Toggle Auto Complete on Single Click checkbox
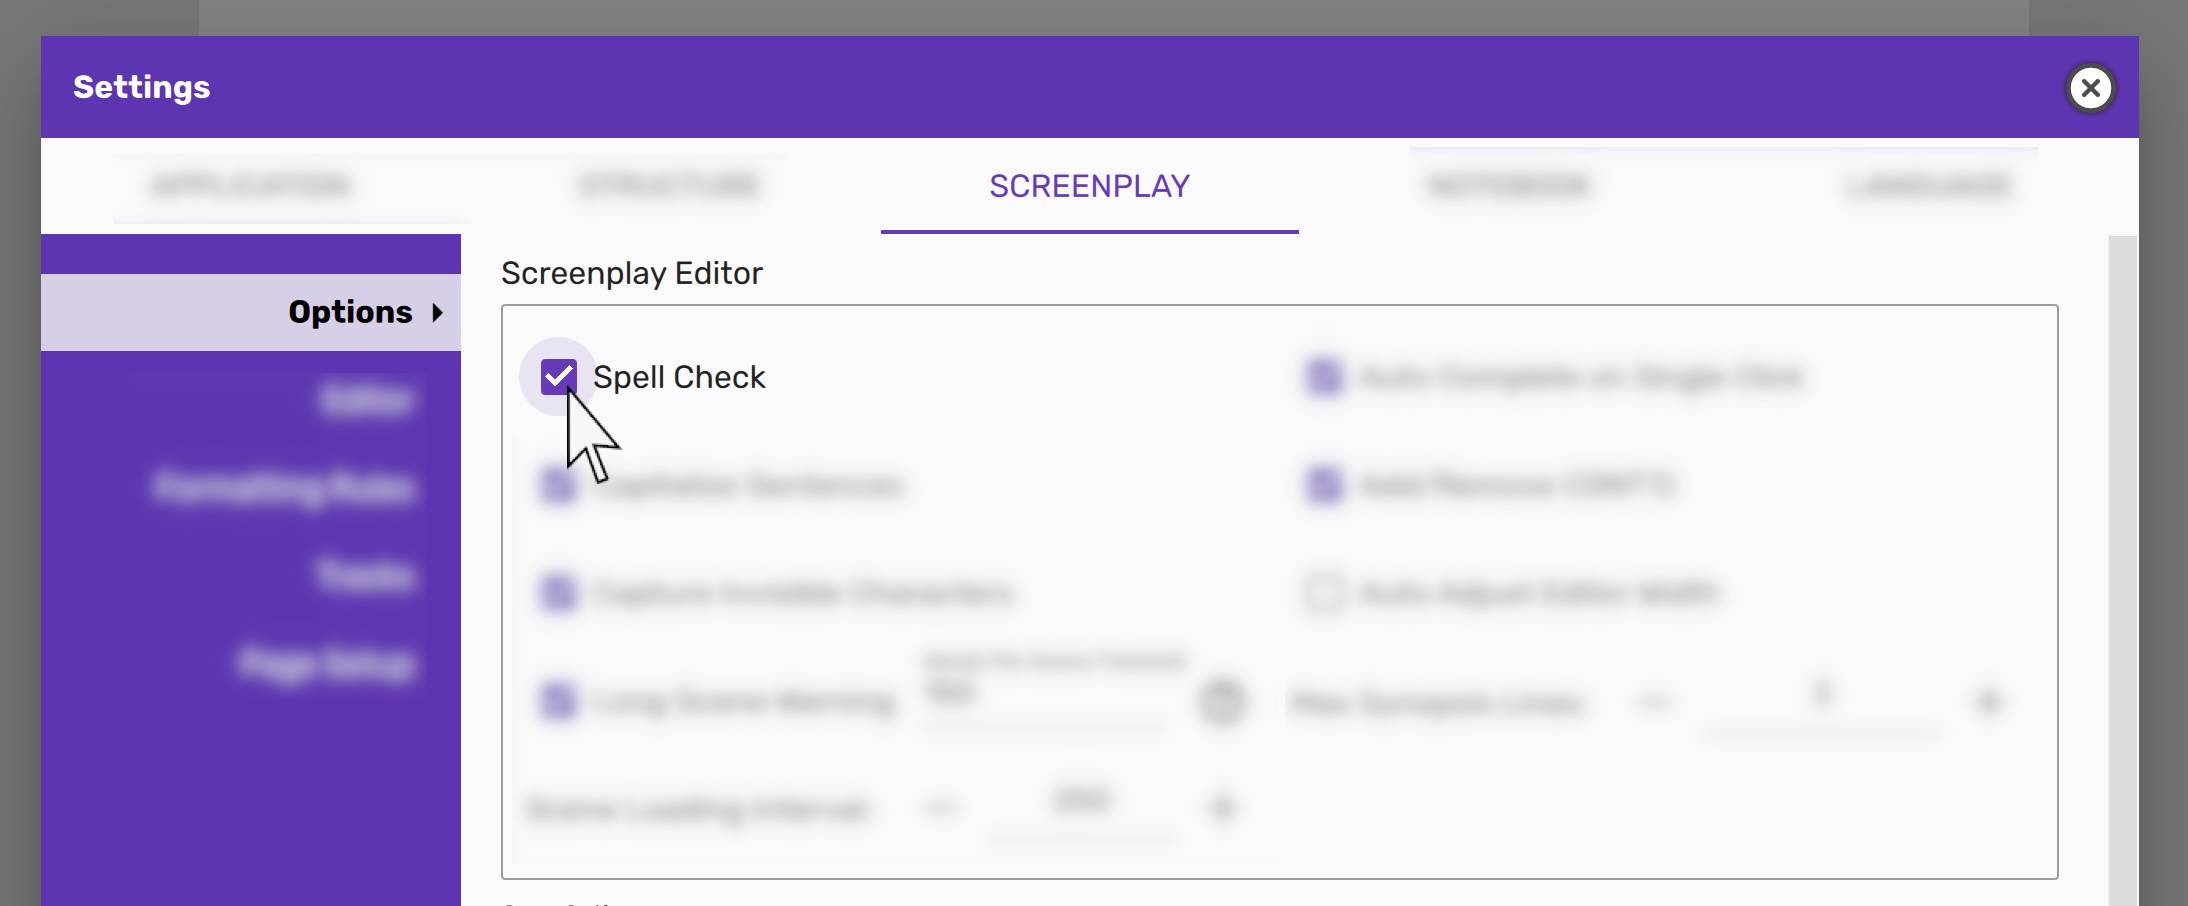The width and height of the screenshot is (2188, 906). [1324, 377]
